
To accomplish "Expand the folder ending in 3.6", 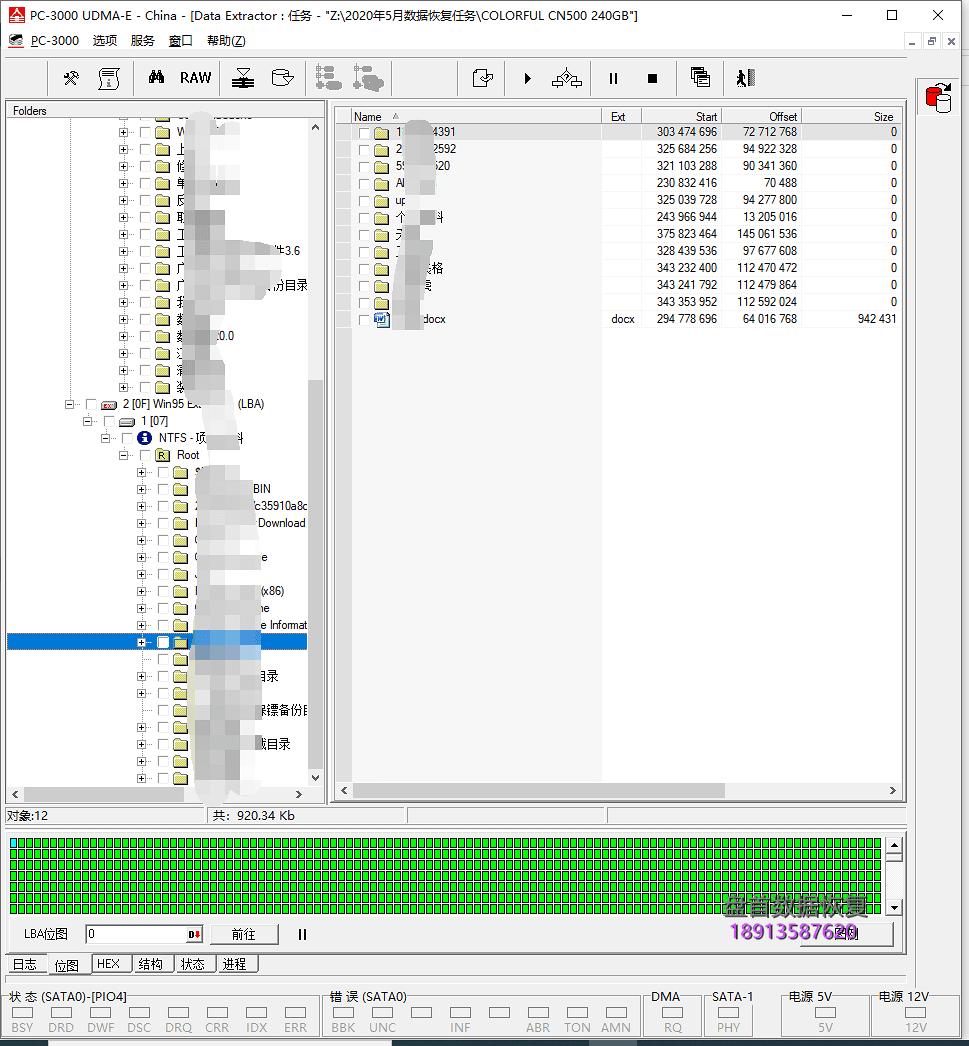I will (123, 251).
